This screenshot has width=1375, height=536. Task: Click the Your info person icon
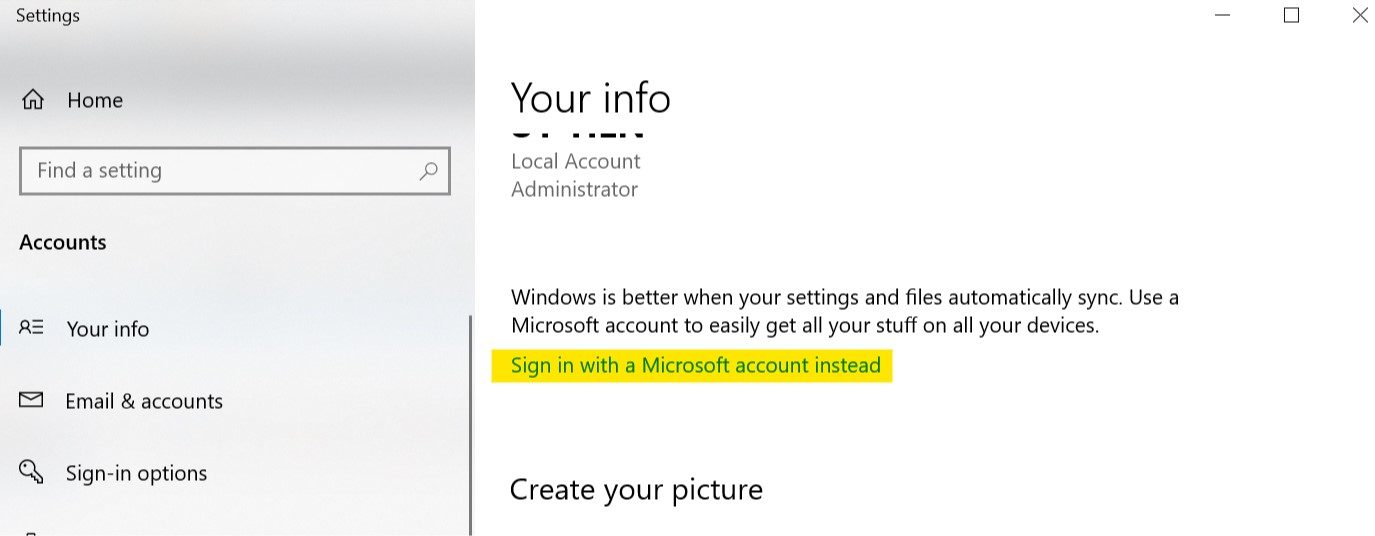(31, 328)
